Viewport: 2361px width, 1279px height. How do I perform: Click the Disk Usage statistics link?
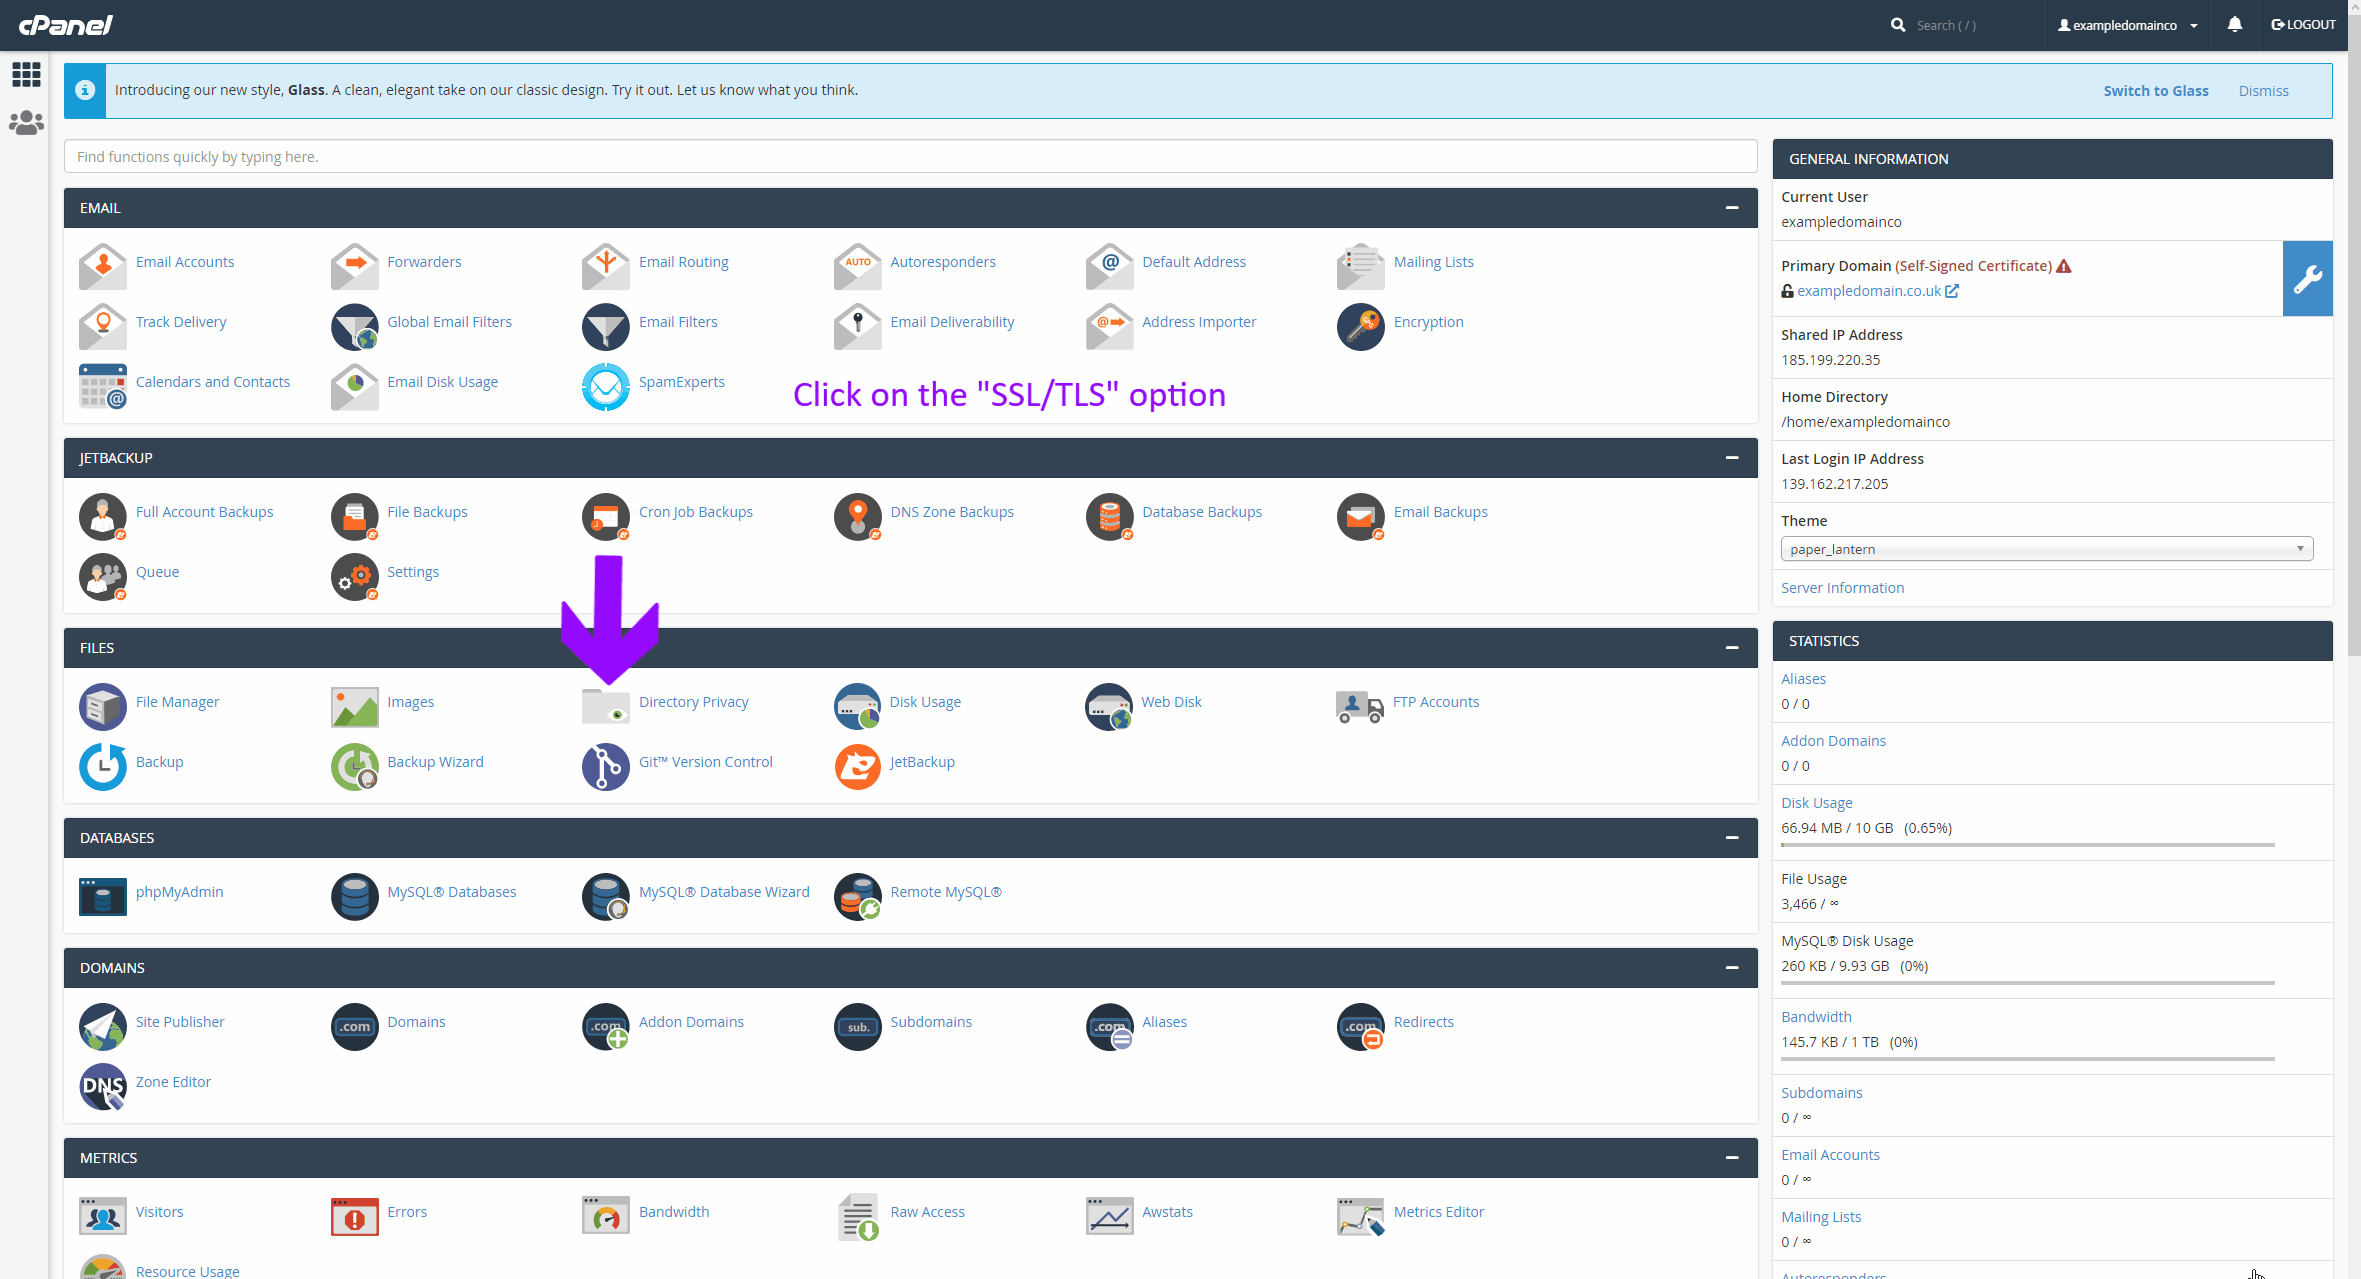pos(1816,803)
